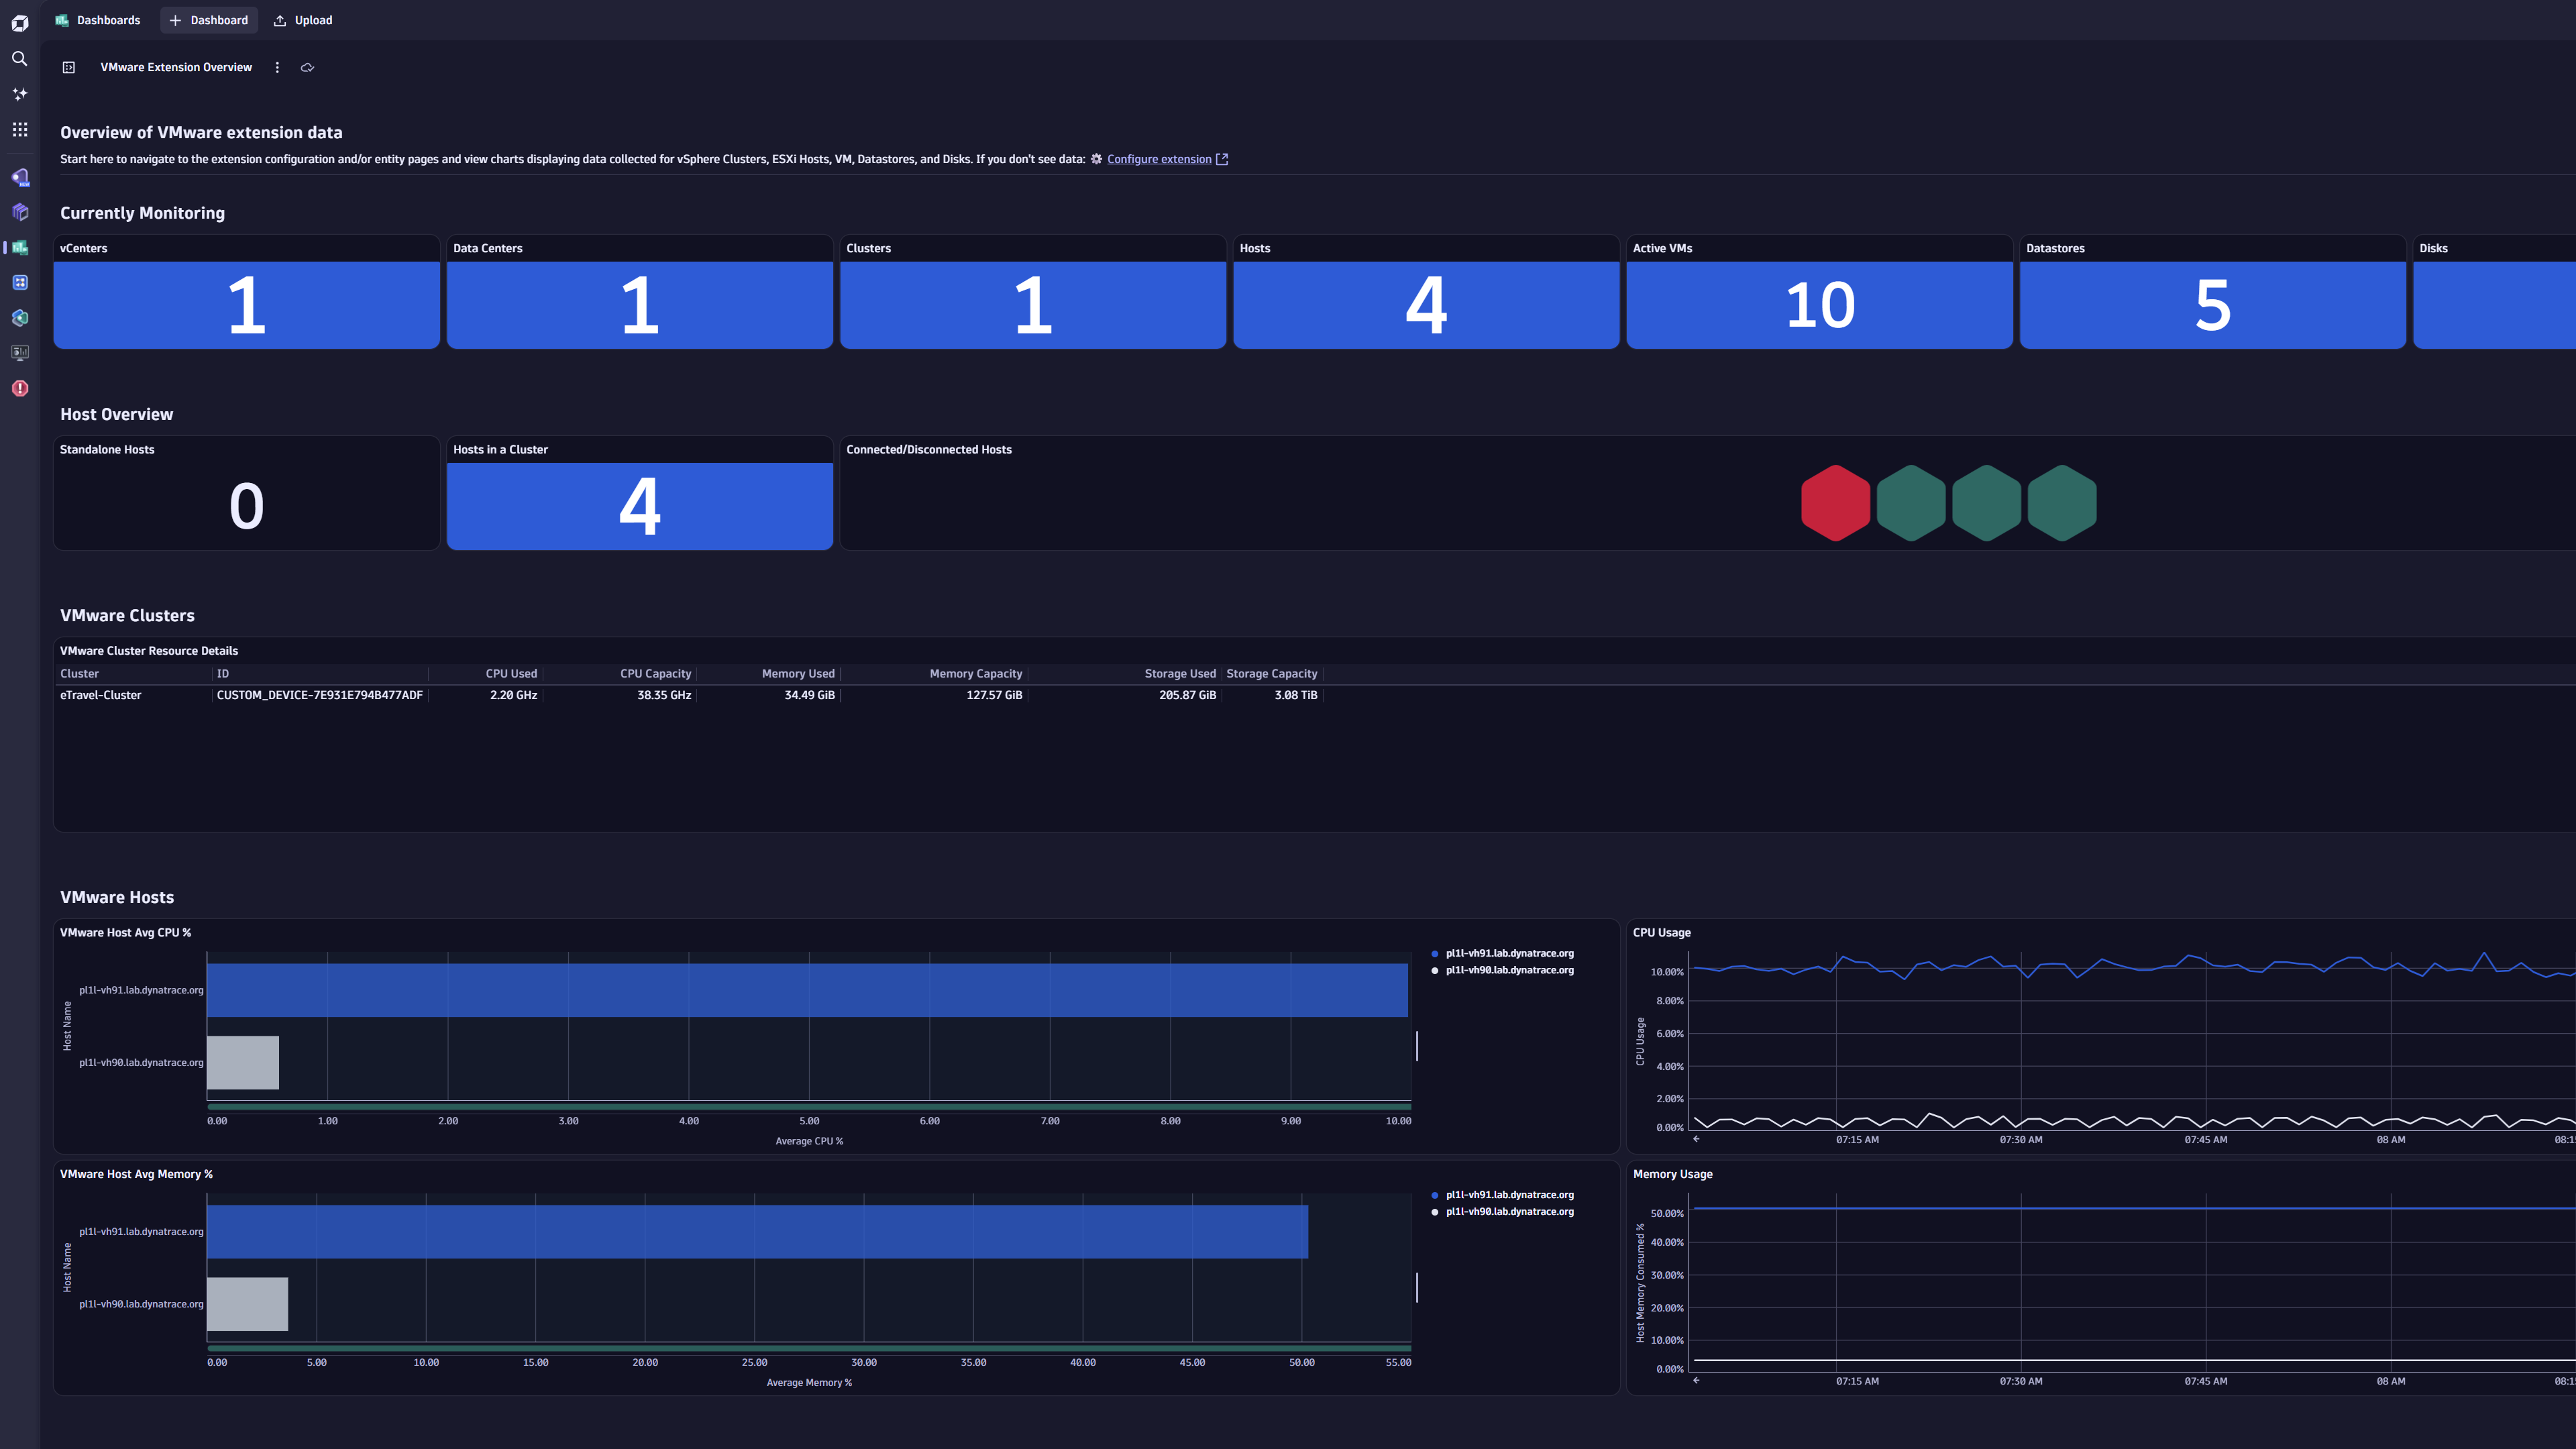Open the red Problems icon in the sidebar
The image size is (2576, 1449).
(19, 388)
